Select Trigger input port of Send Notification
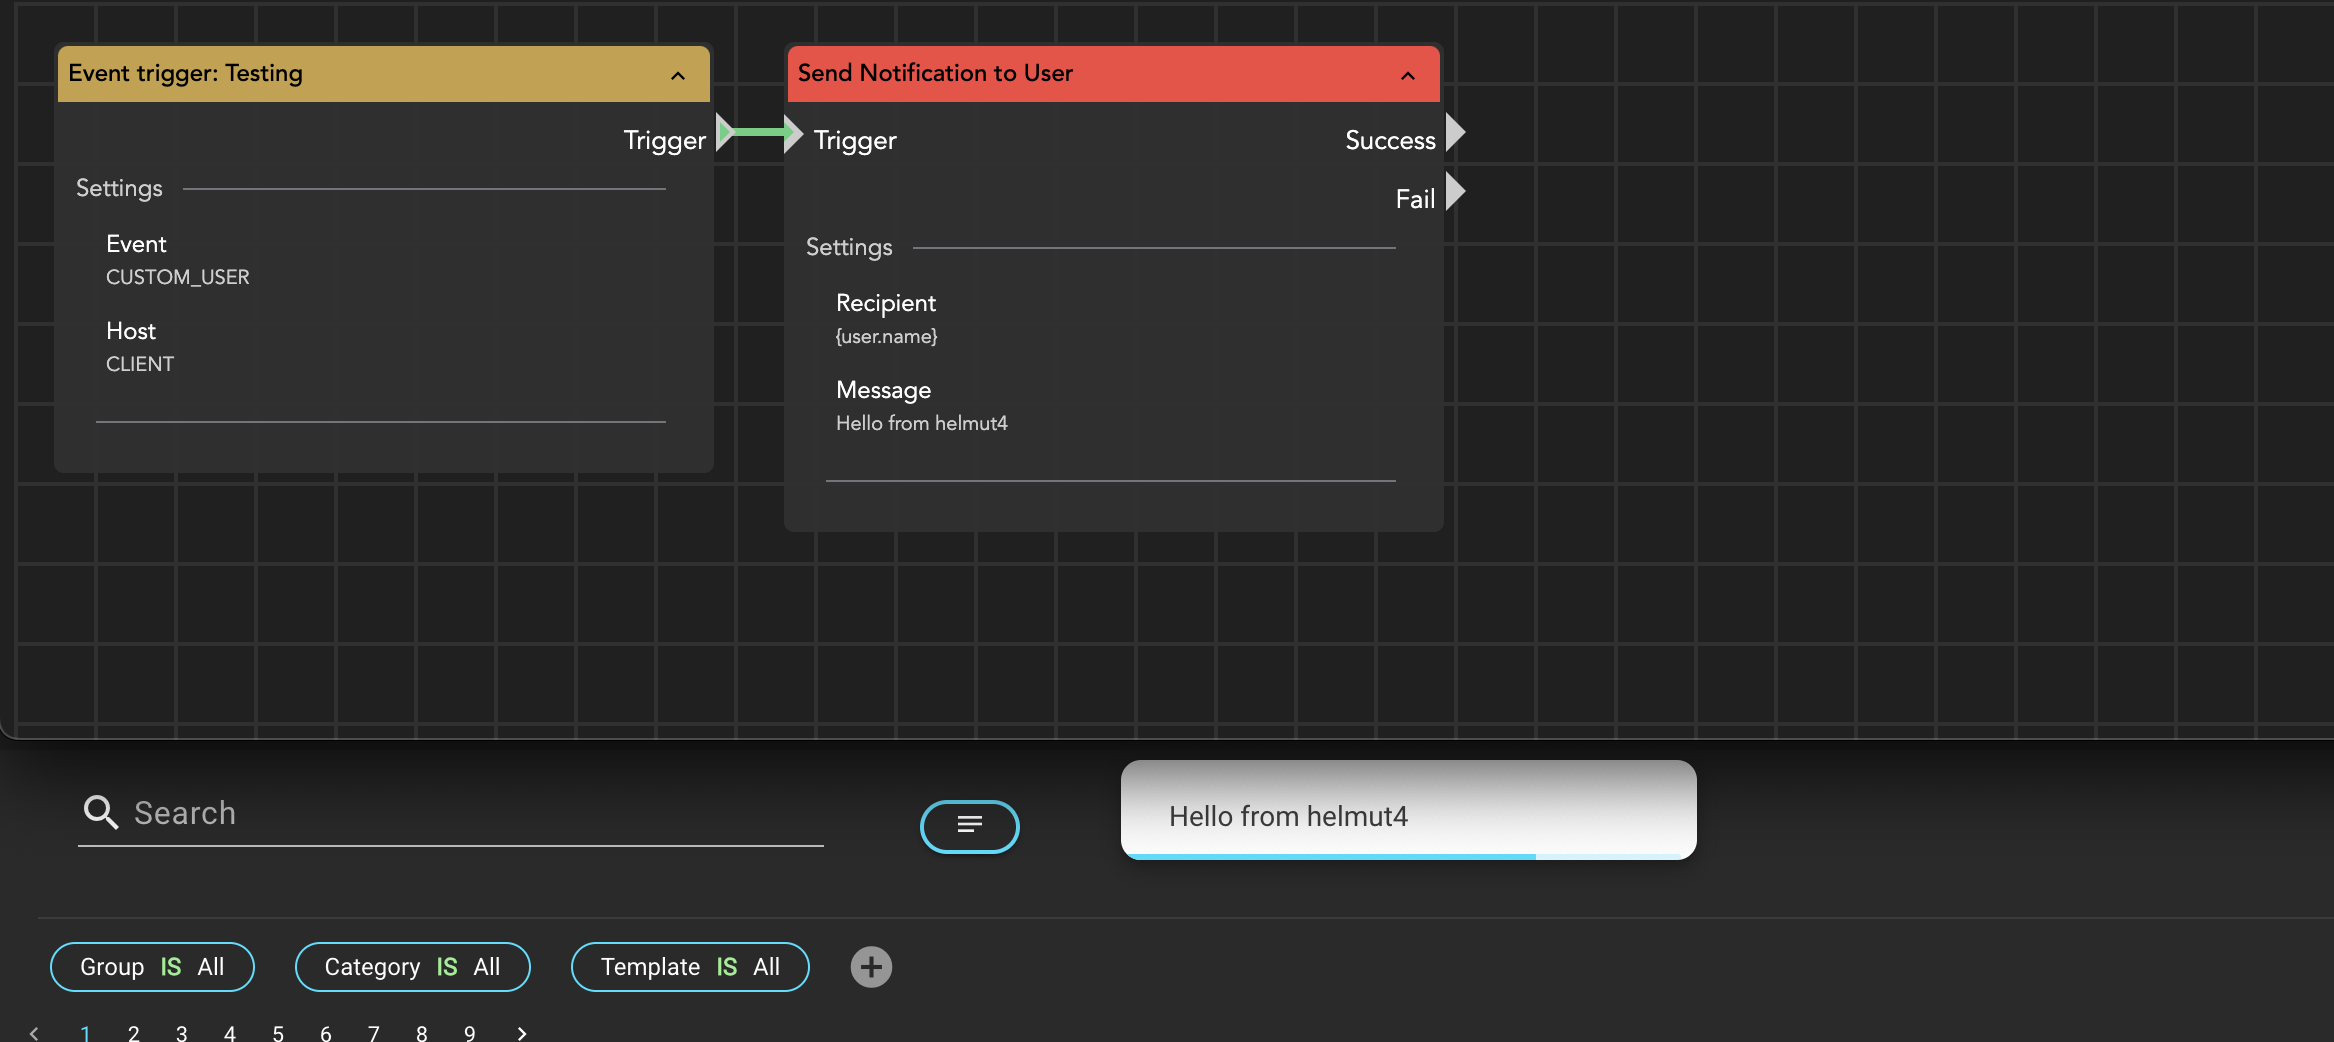2334x1042 pixels. point(794,132)
